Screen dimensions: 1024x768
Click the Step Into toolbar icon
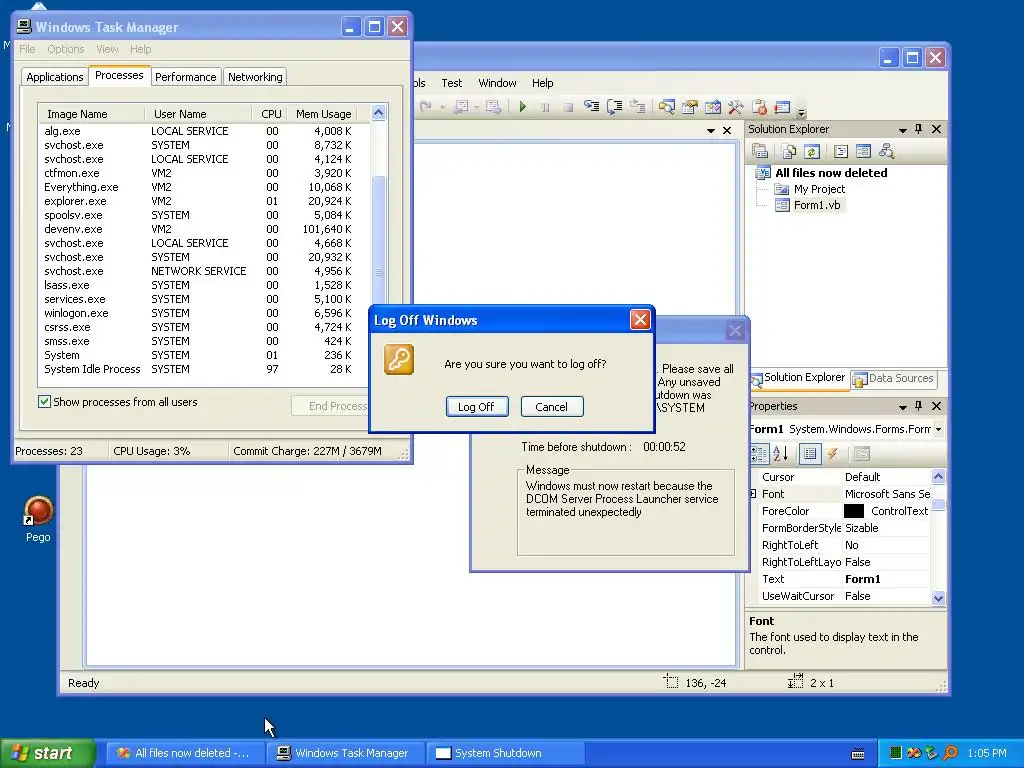point(592,106)
